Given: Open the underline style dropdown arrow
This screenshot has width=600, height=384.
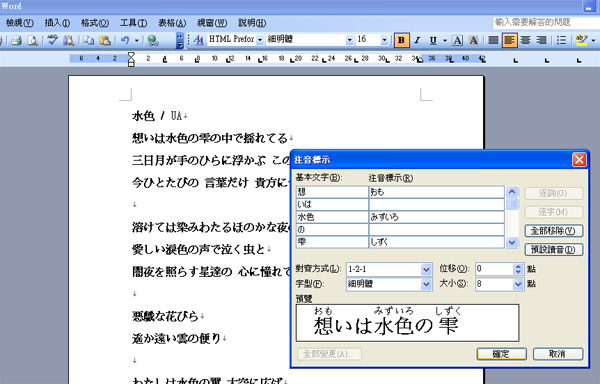Looking at the screenshot, I should coord(445,40).
